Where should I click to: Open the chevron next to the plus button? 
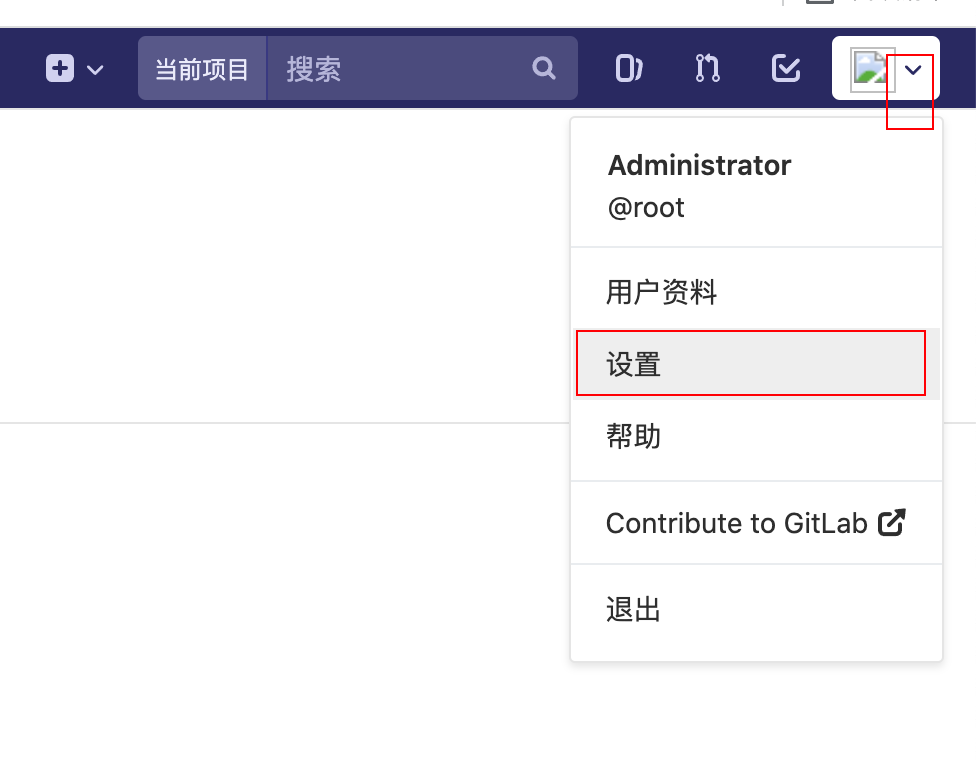point(94,71)
